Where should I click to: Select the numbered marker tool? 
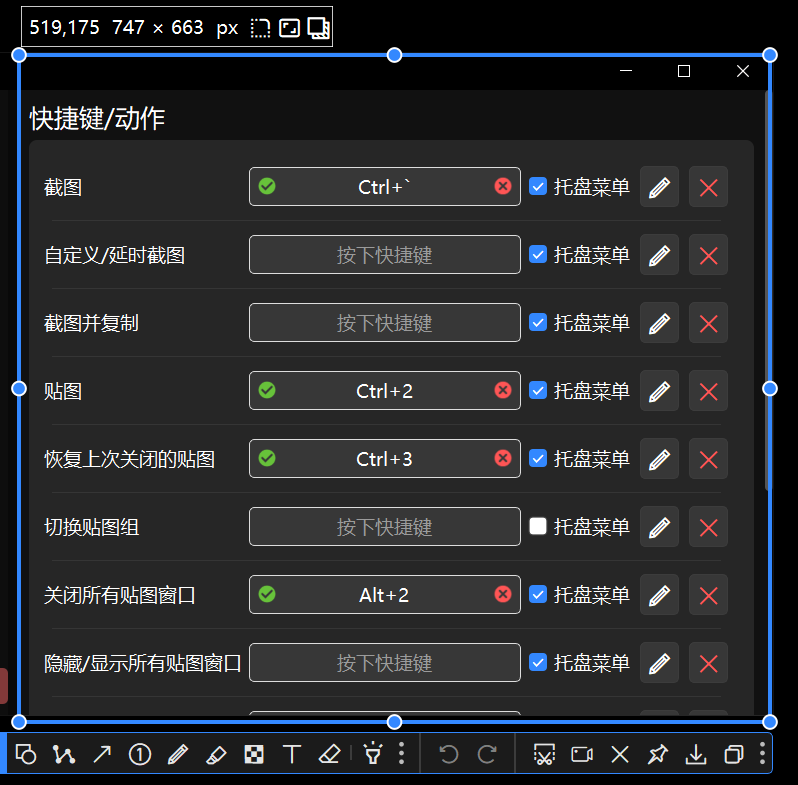(140, 754)
